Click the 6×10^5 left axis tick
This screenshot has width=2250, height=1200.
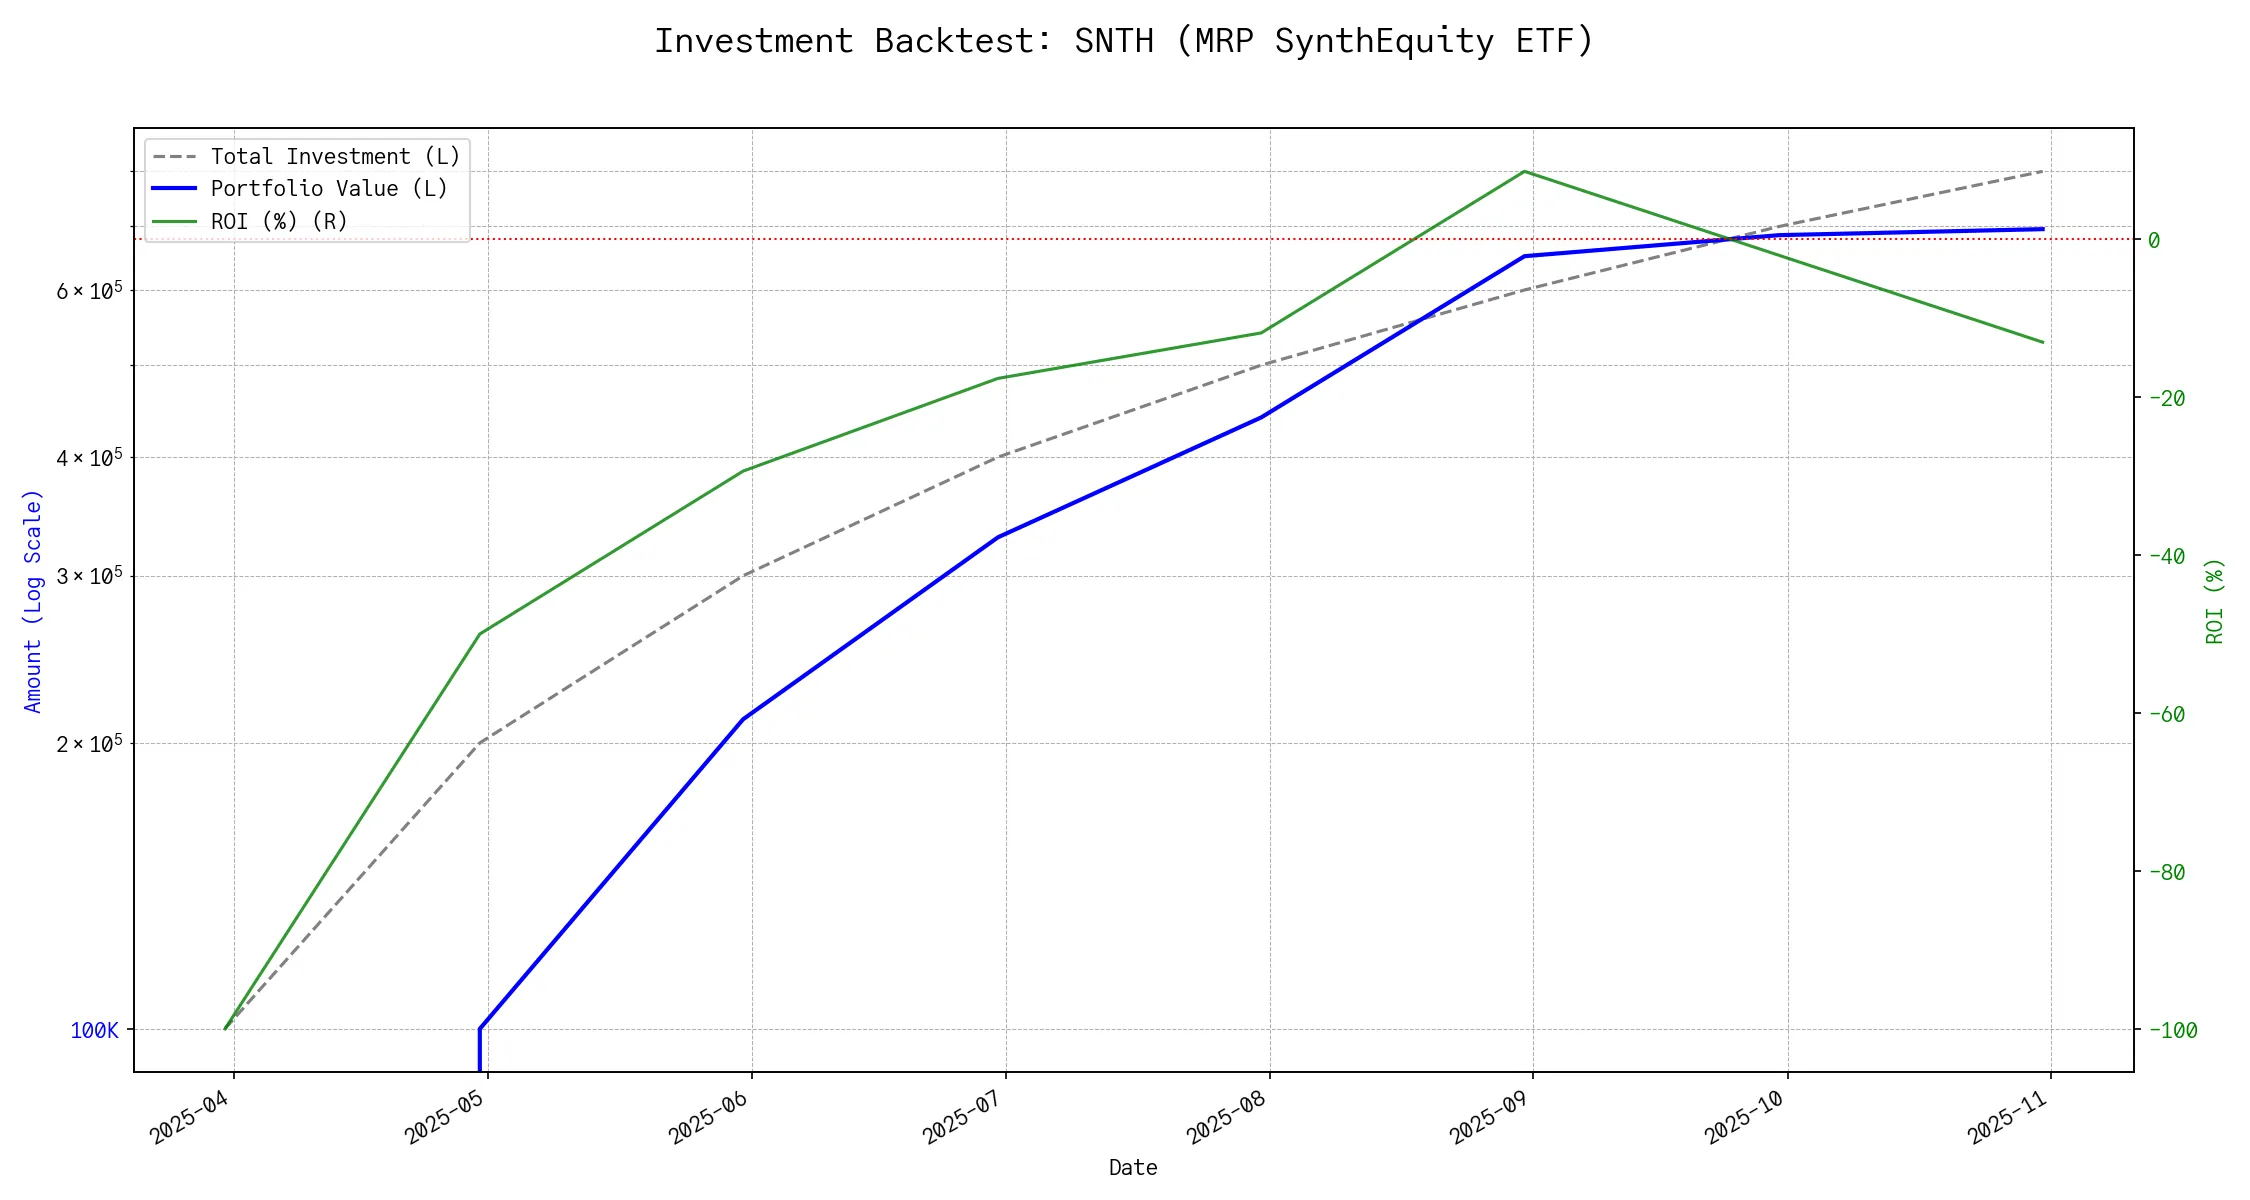click(x=89, y=291)
